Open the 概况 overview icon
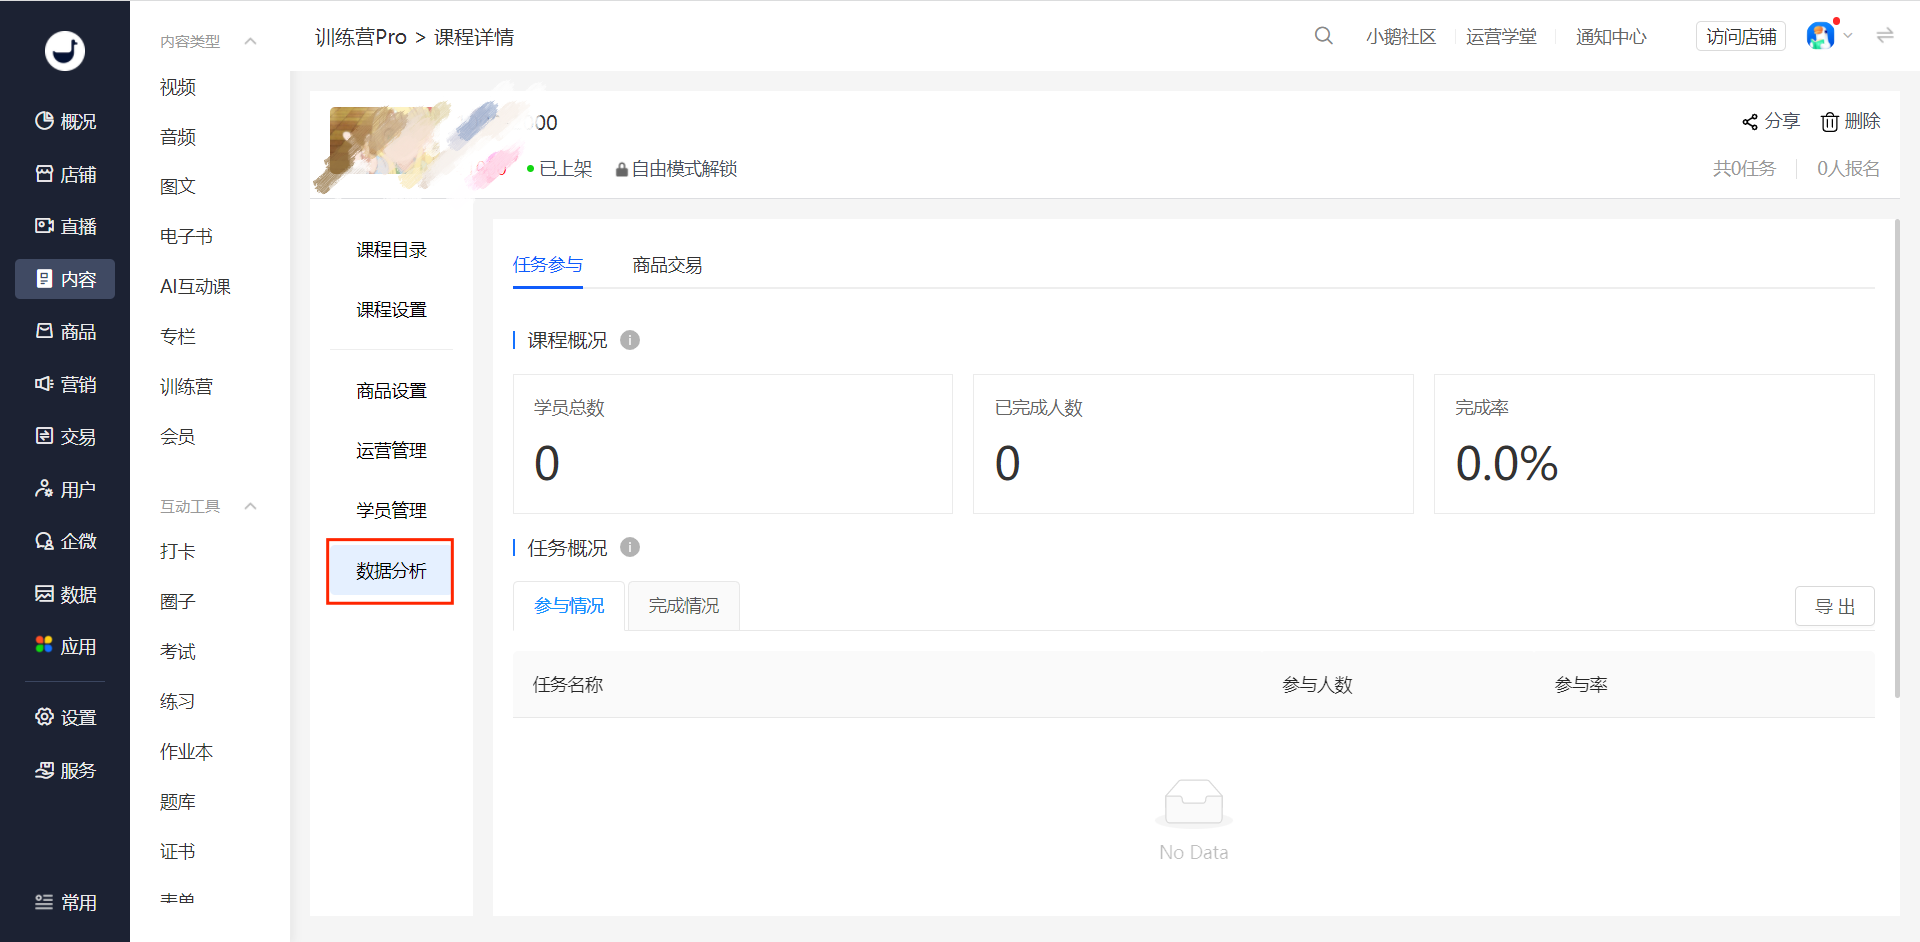Viewport: 1920px width, 942px height. 44,121
